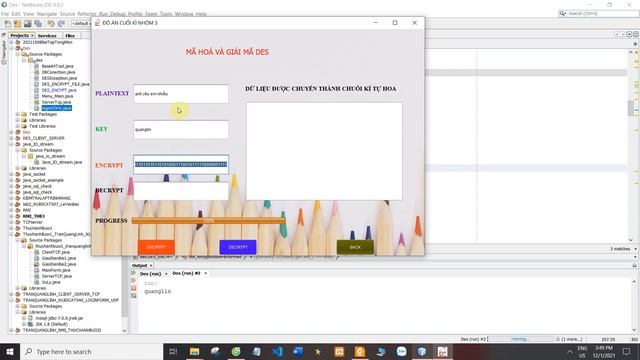Viewport: 640px width, 360px height.
Task: Select ClientTCP.java in project tree
Action: (x=56, y=252)
